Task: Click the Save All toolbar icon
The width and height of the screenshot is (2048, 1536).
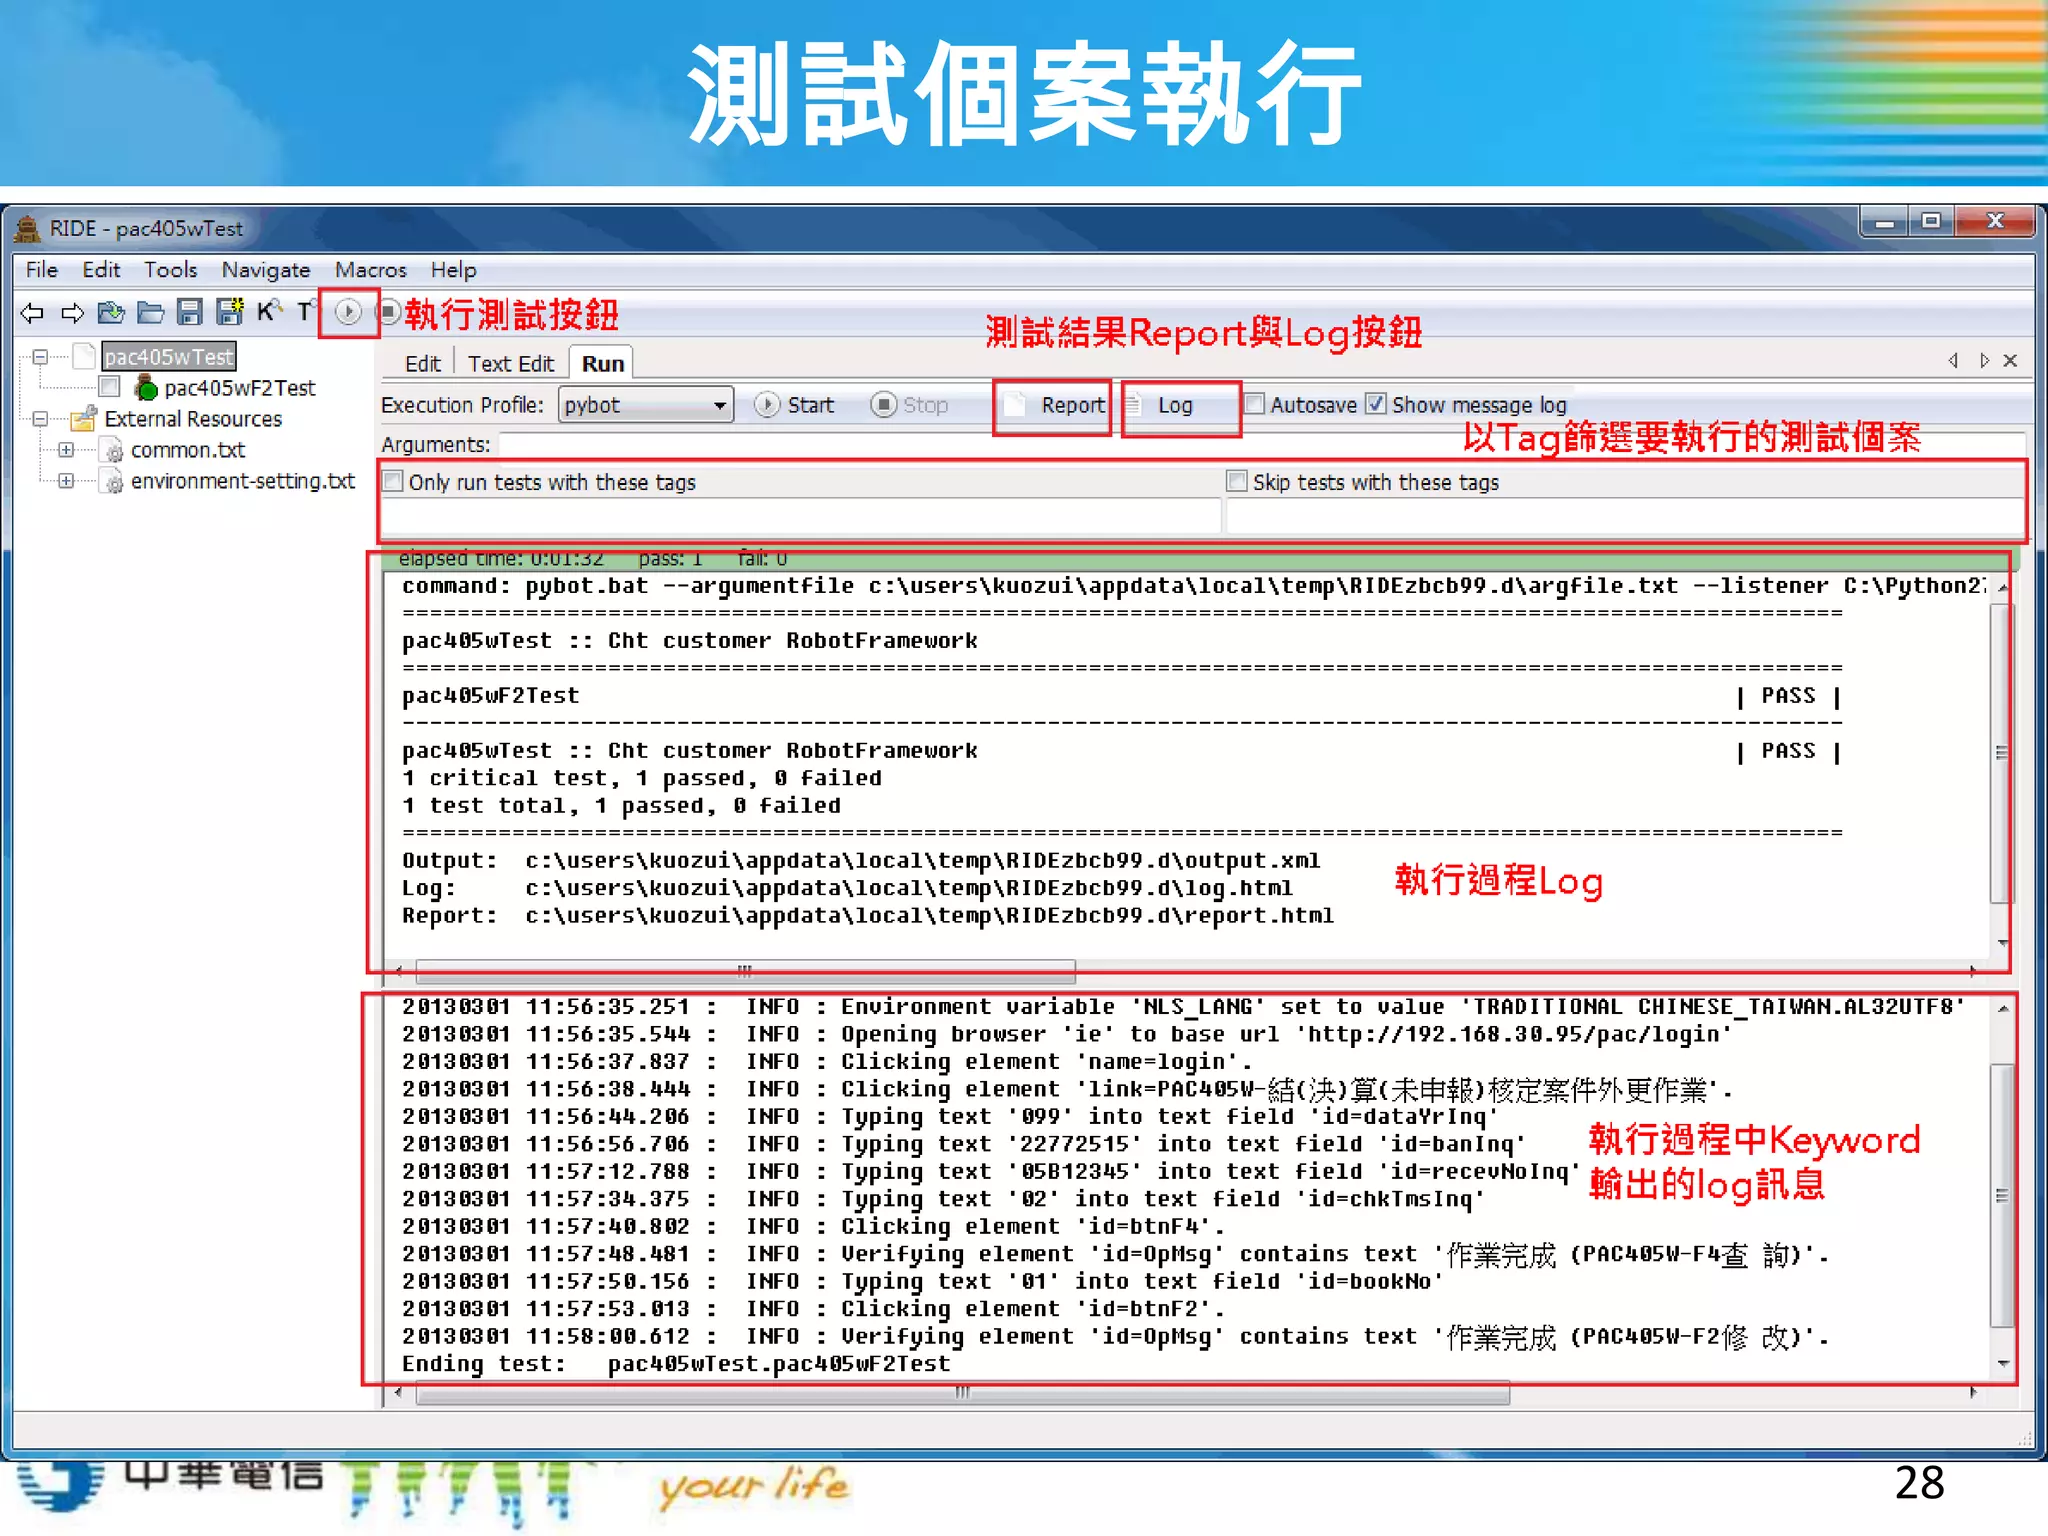Action: point(230,313)
